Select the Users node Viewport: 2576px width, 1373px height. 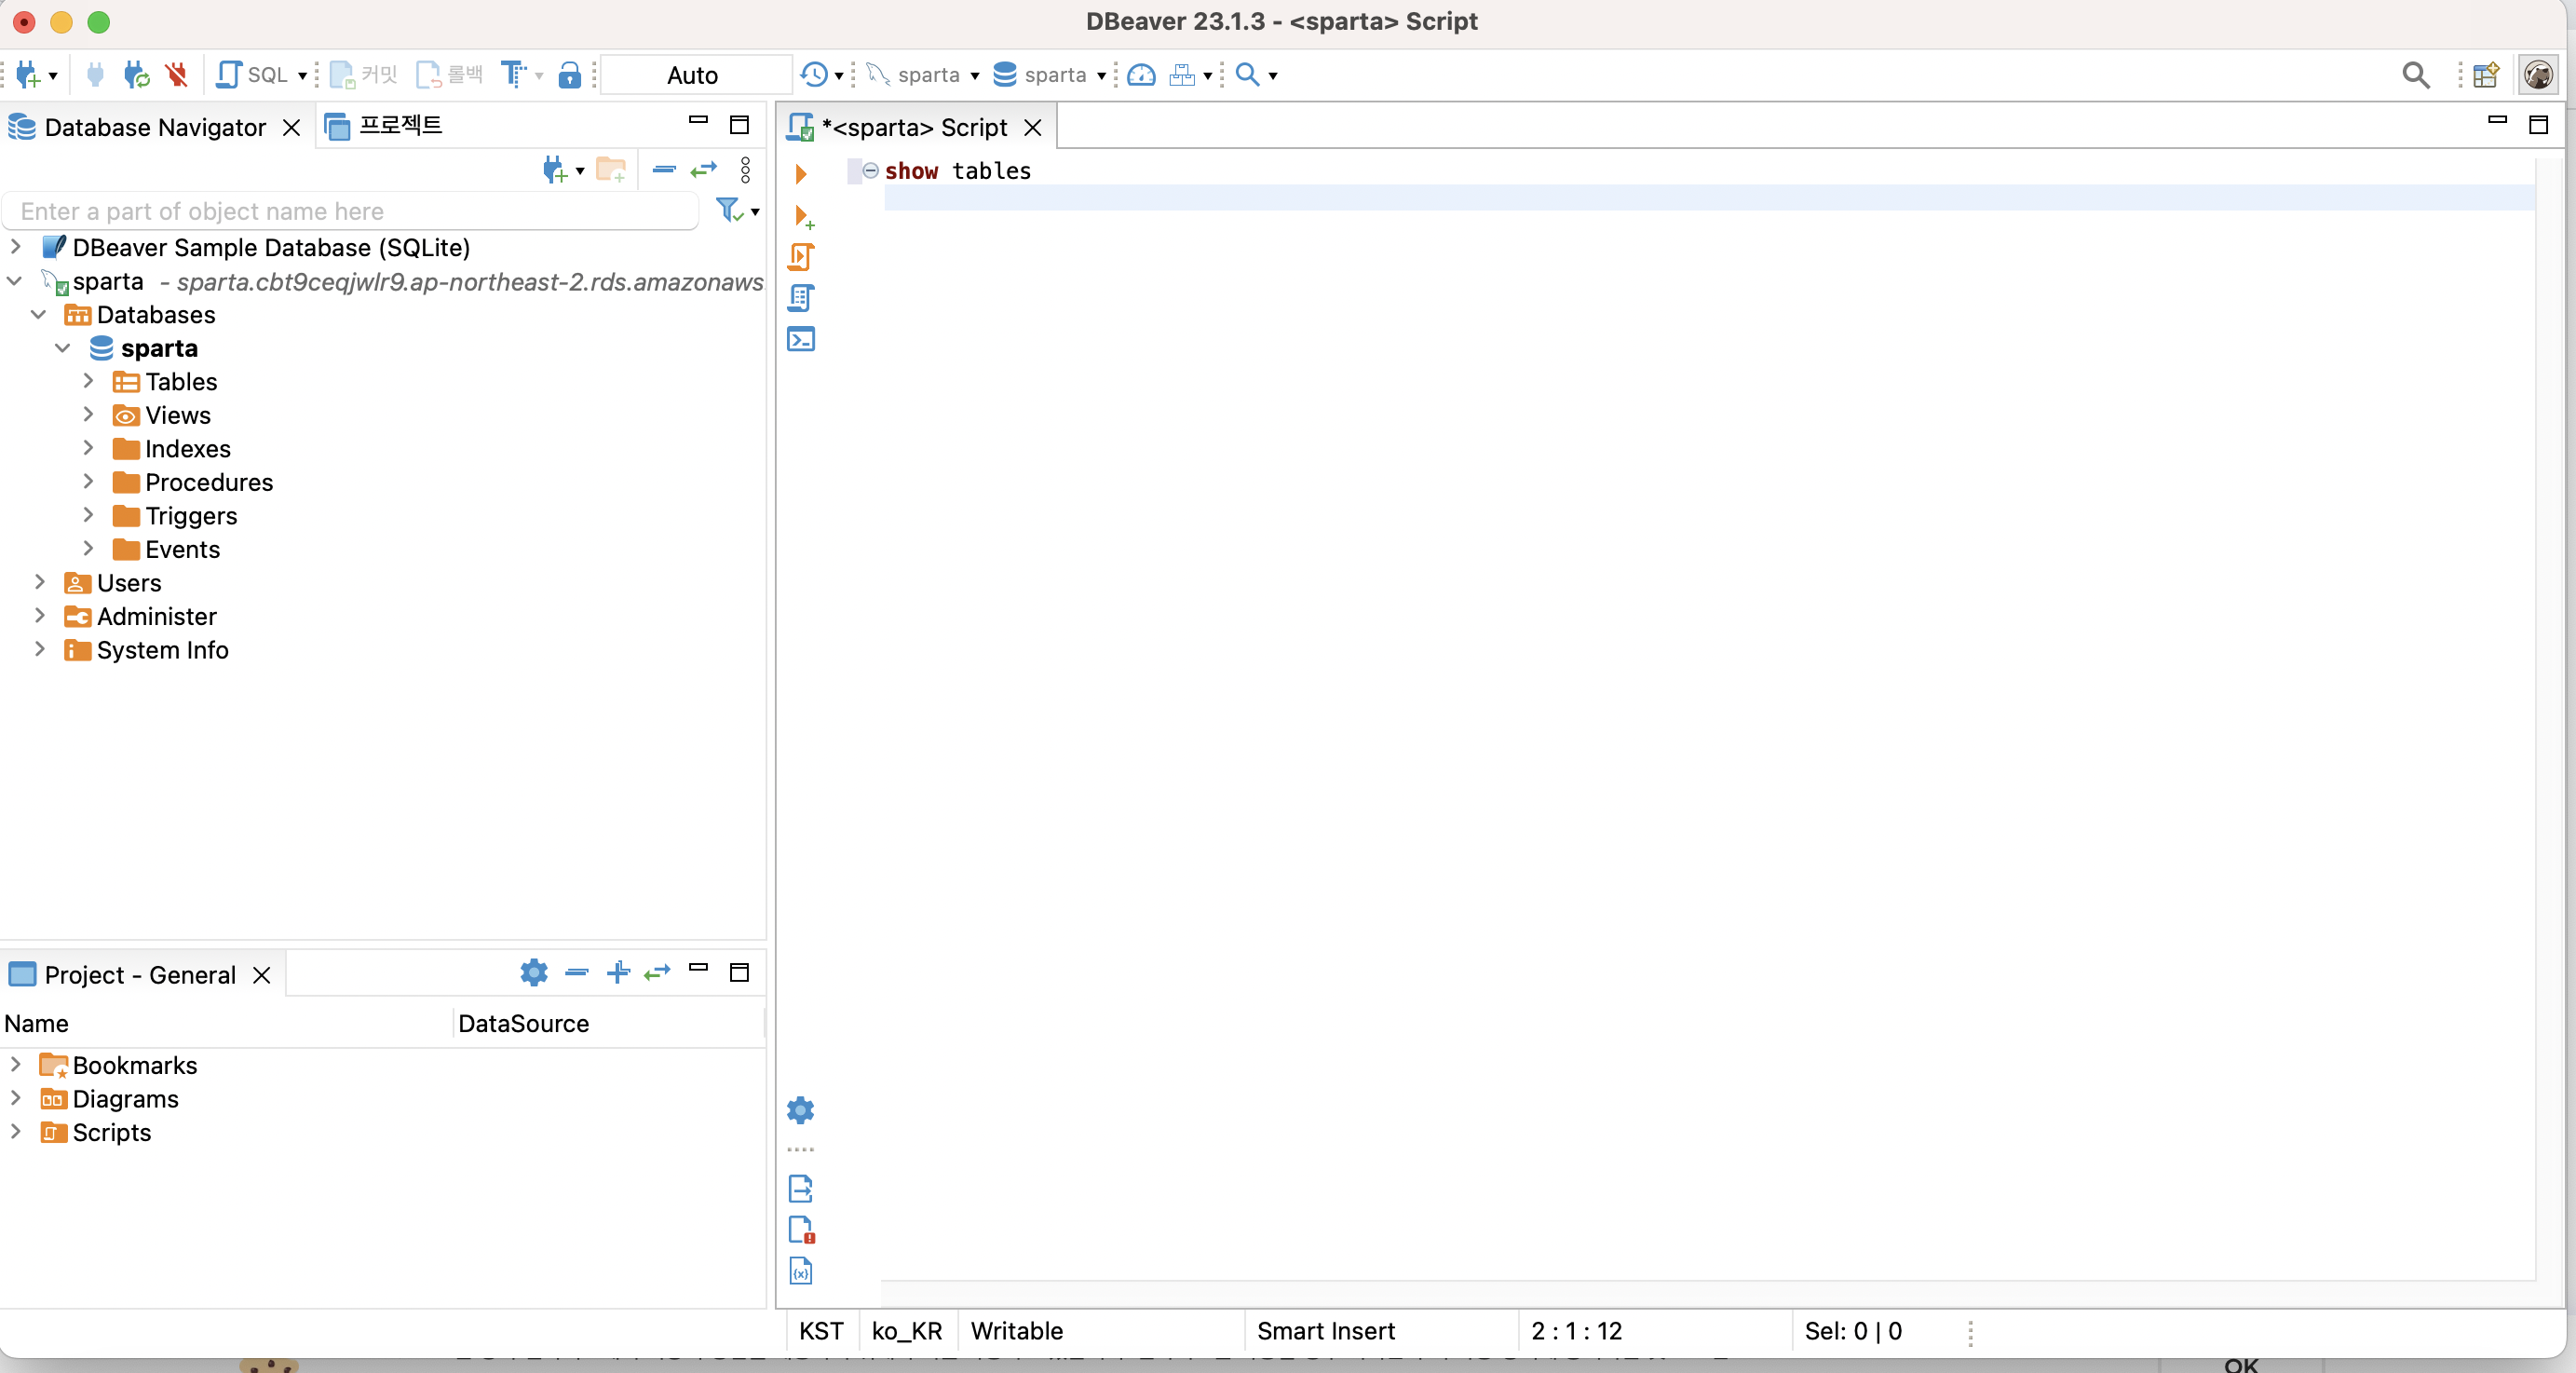coord(128,583)
